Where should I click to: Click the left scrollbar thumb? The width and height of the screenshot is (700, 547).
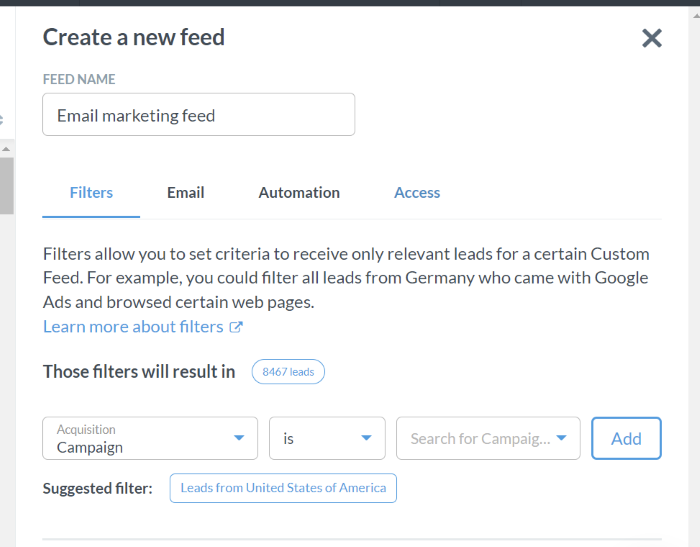(6, 185)
